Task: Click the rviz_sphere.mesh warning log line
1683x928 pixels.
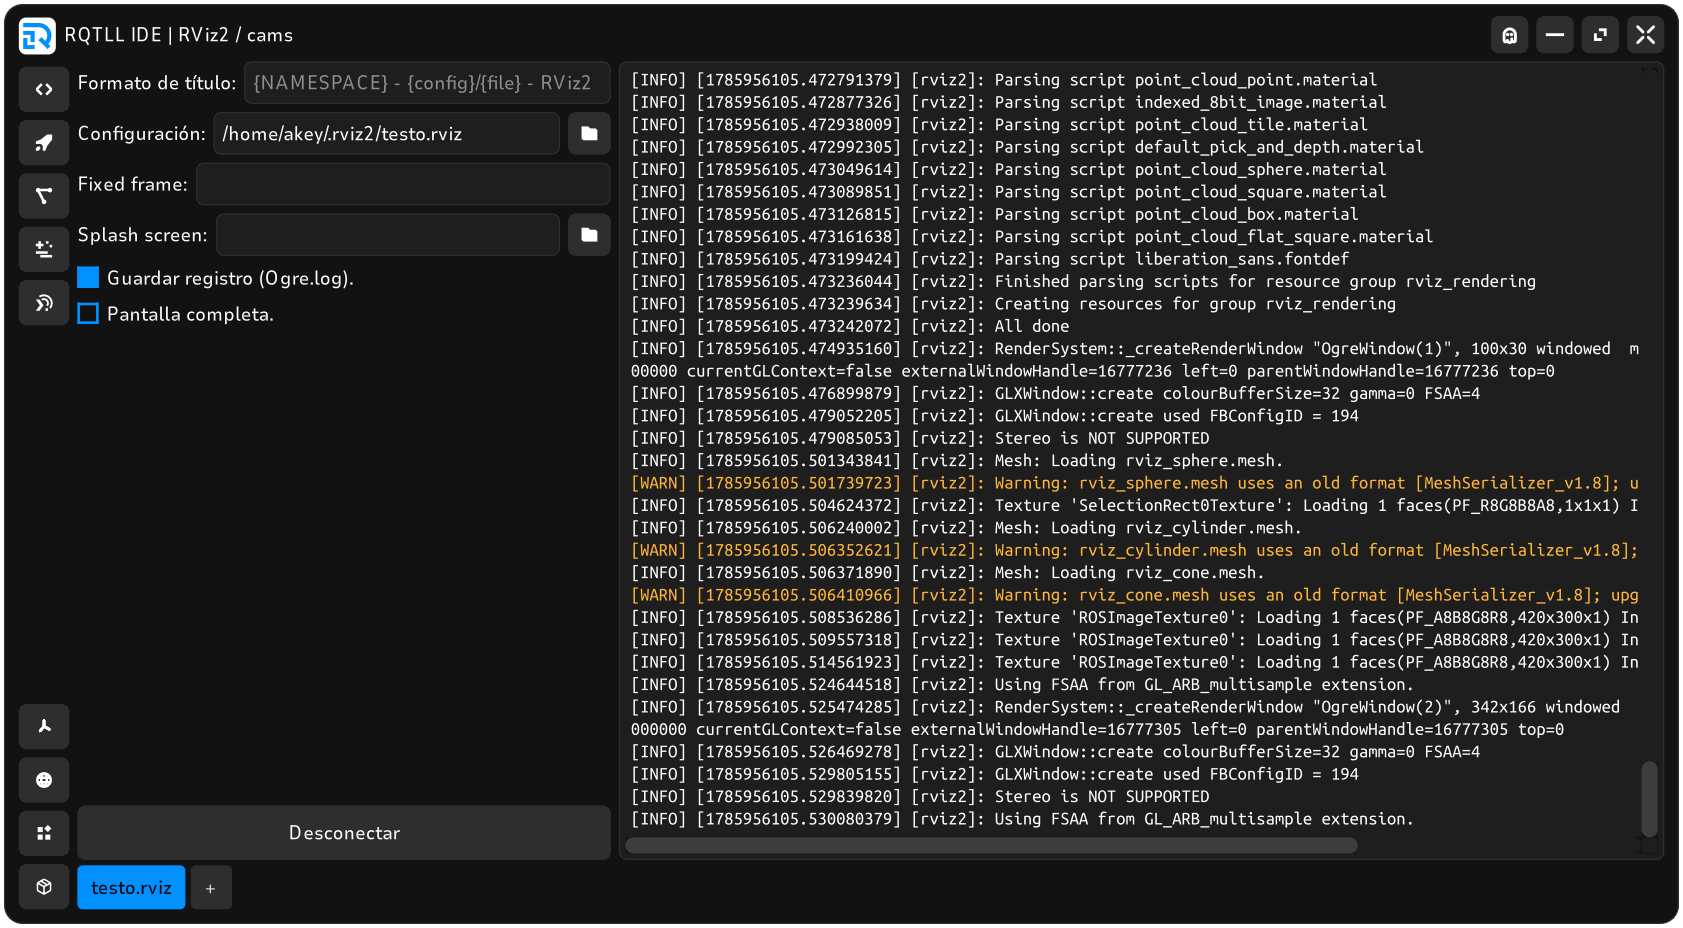Action: point(1134,483)
